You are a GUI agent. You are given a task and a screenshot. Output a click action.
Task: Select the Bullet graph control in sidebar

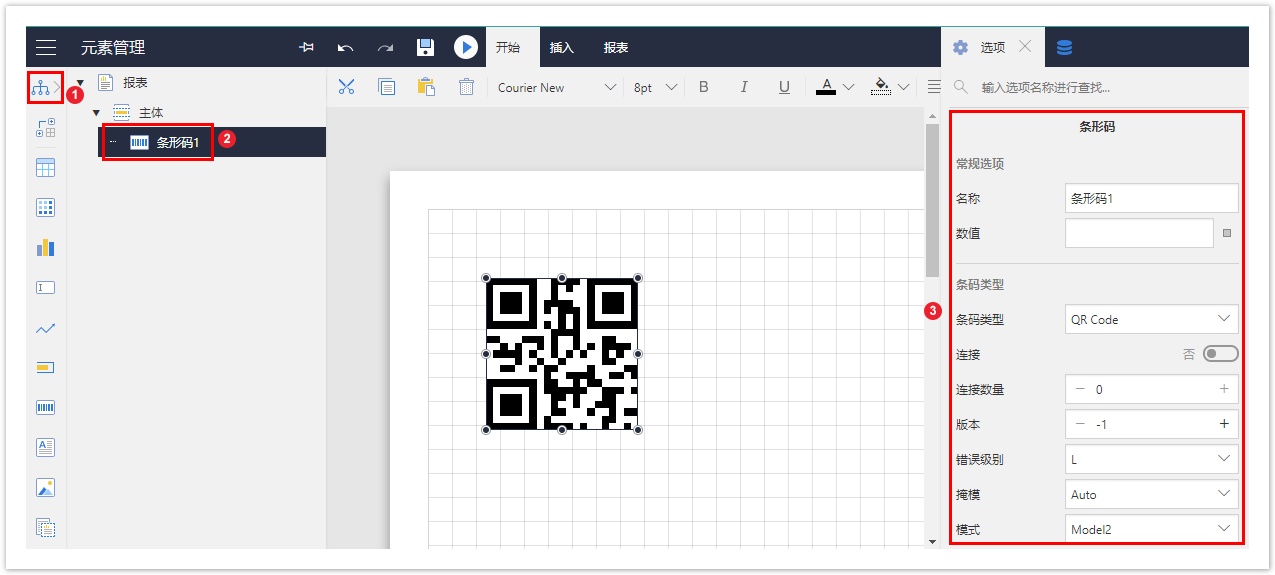pyautogui.click(x=45, y=368)
